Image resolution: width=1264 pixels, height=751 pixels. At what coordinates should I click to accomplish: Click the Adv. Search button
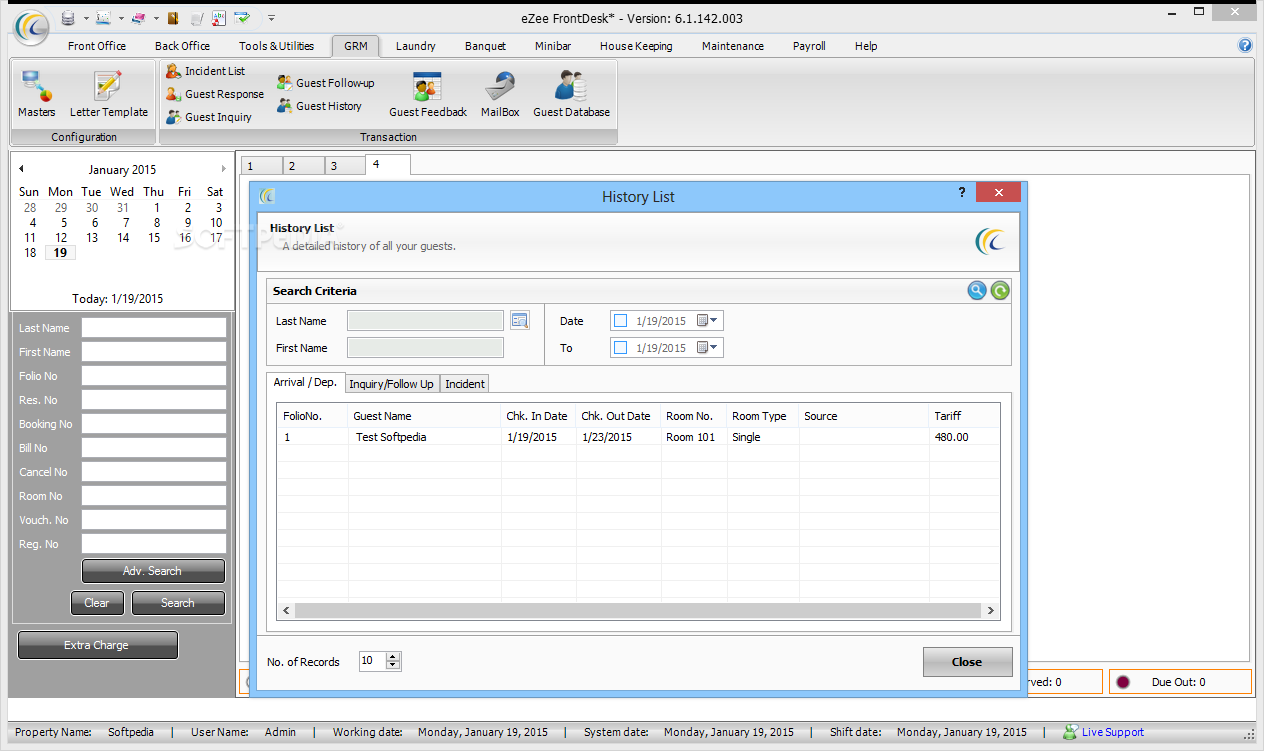pyautogui.click(x=153, y=571)
